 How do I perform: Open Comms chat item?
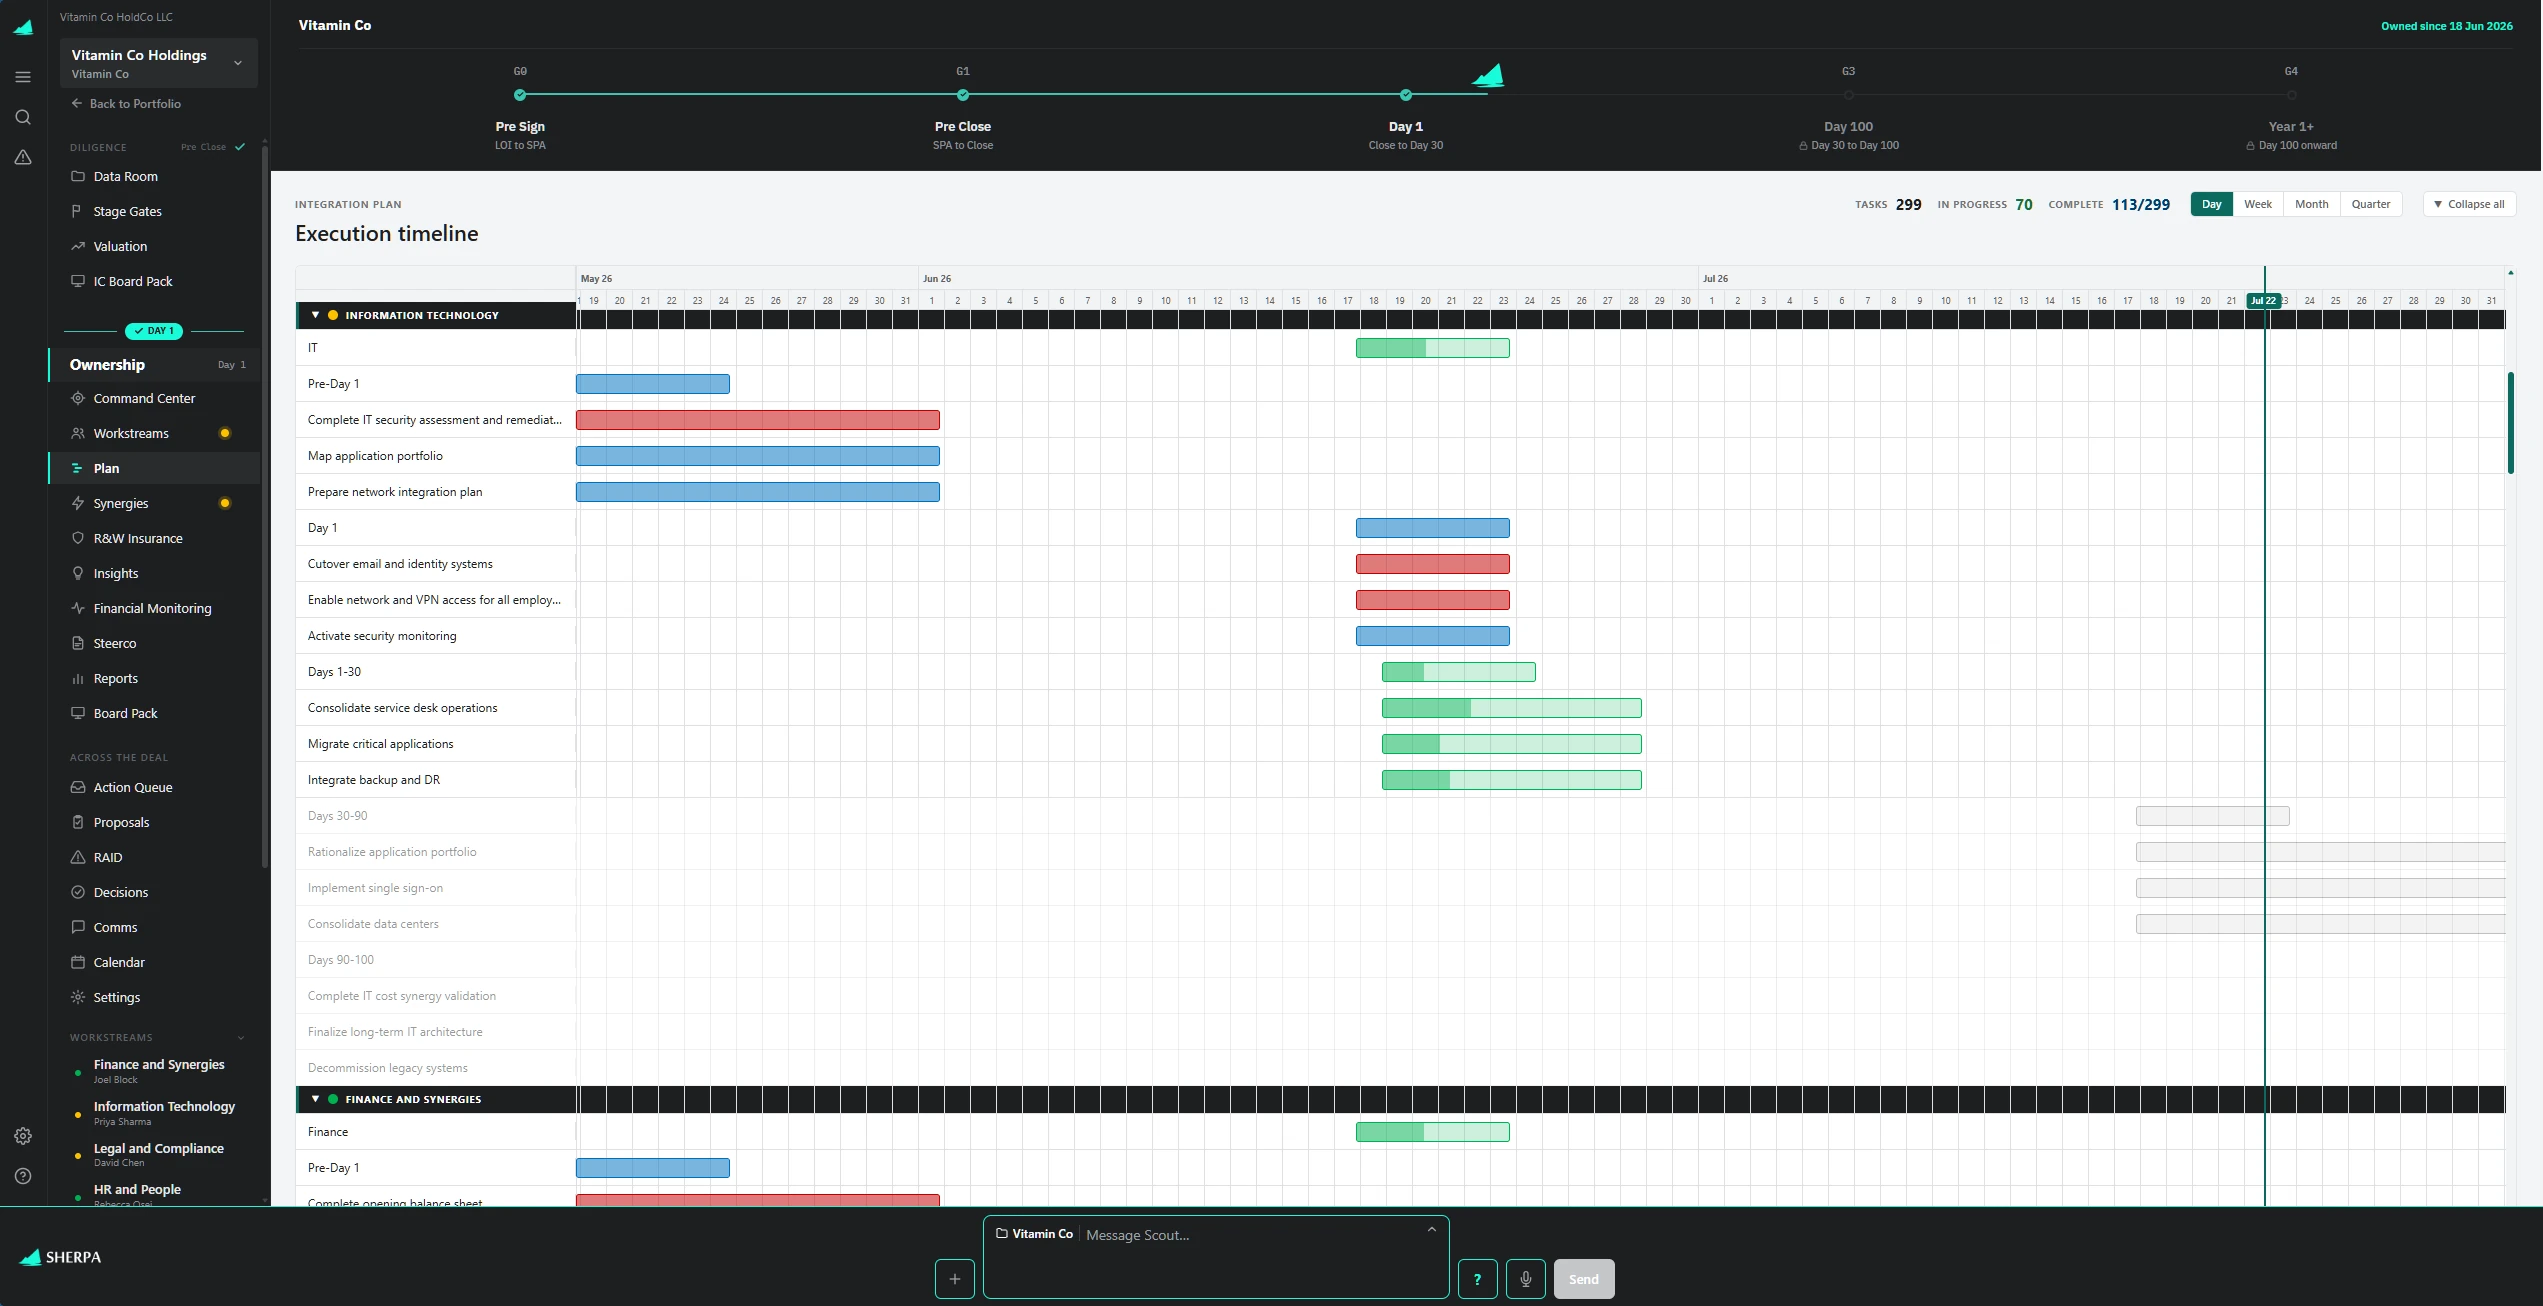[x=154, y=927]
